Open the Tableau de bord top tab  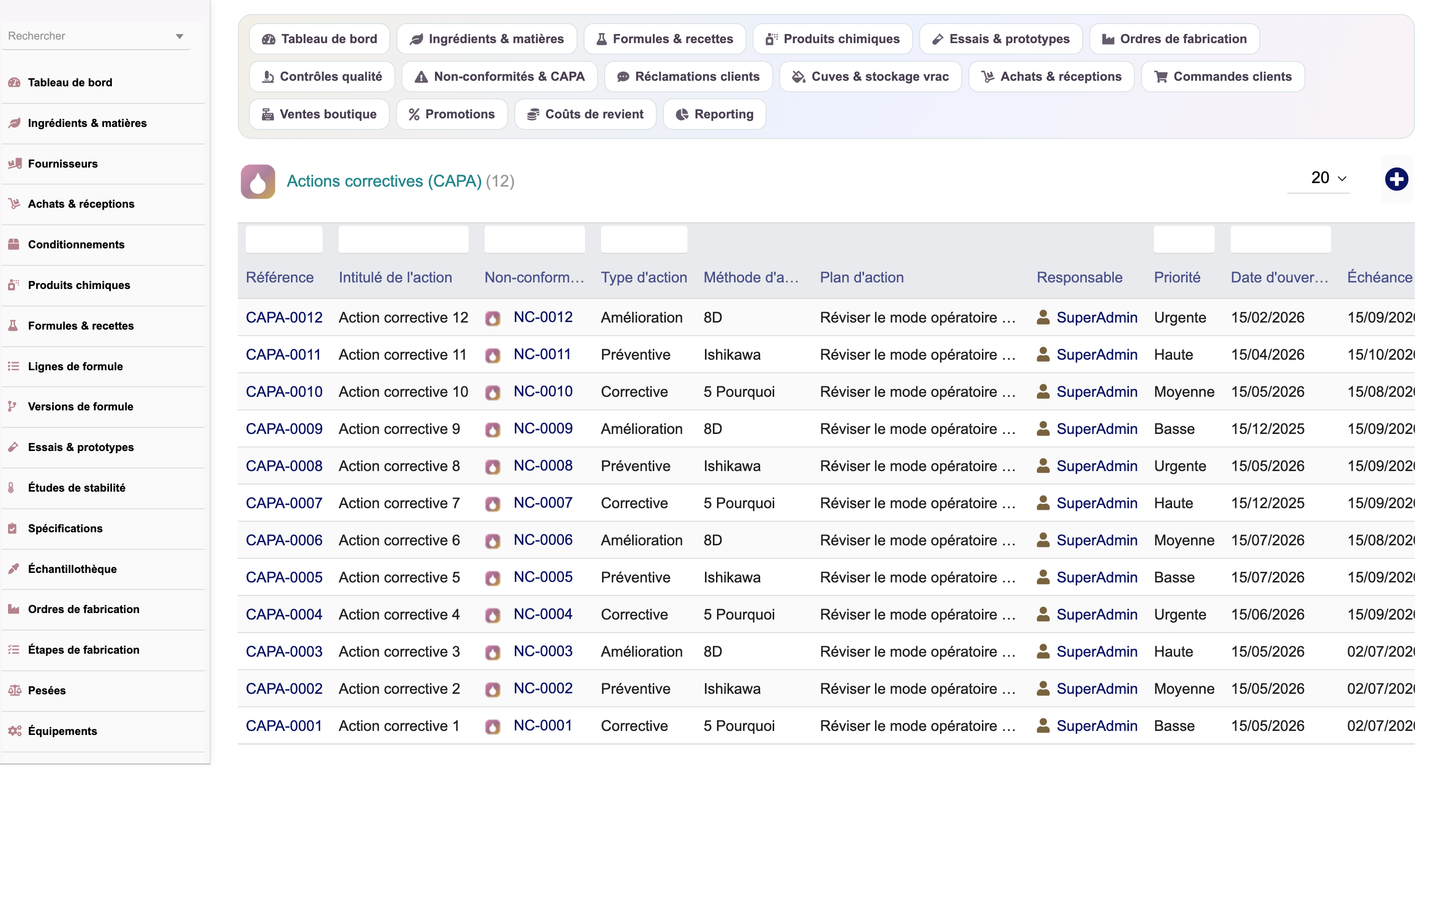pyautogui.click(x=319, y=39)
